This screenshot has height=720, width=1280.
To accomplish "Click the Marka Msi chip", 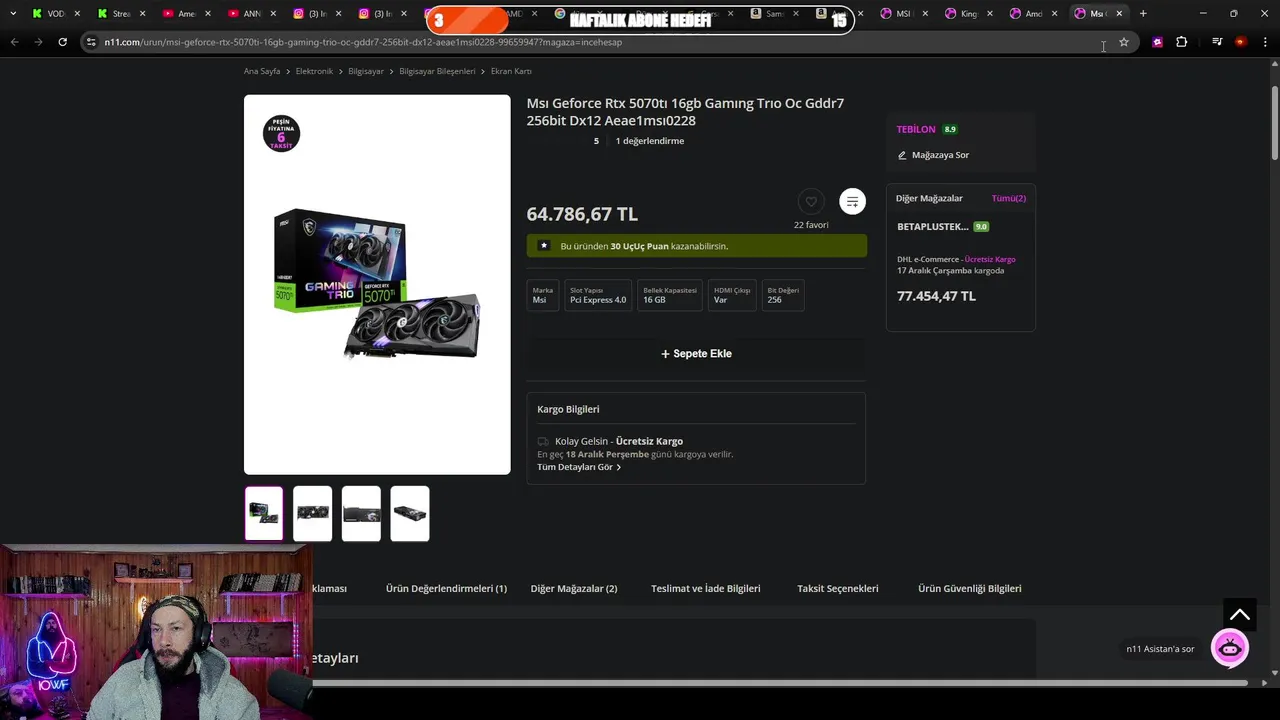I will pyautogui.click(x=543, y=295).
